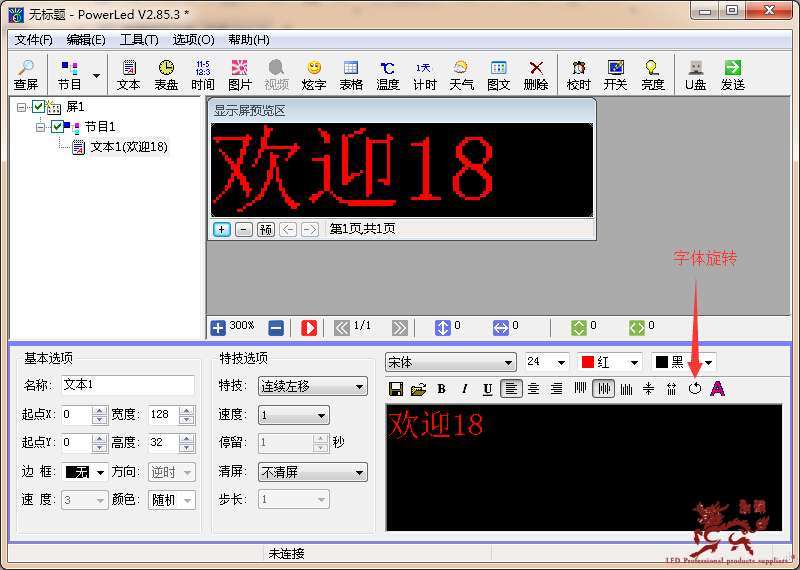This screenshot has width=800, height=570.
Task: Play the program with the red play button
Action: pyautogui.click(x=309, y=328)
